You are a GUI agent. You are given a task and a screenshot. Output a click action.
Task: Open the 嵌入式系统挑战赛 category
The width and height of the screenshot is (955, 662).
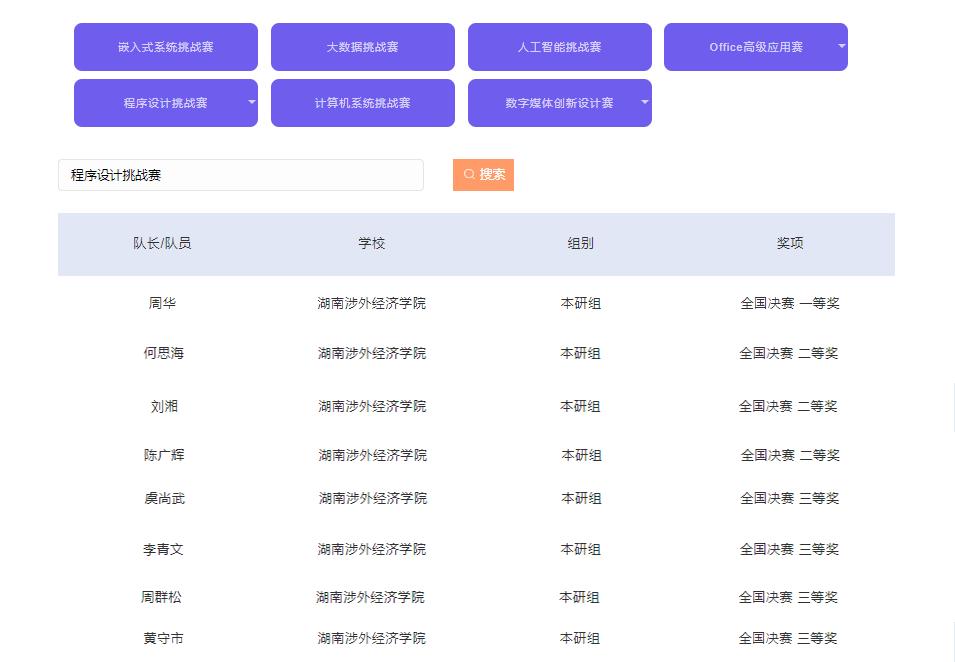(166, 47)
